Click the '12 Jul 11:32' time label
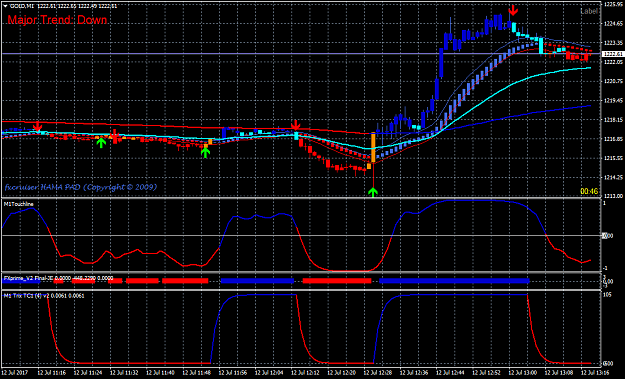The width and height of the screenshot is (625, 379). click(124, 373)
